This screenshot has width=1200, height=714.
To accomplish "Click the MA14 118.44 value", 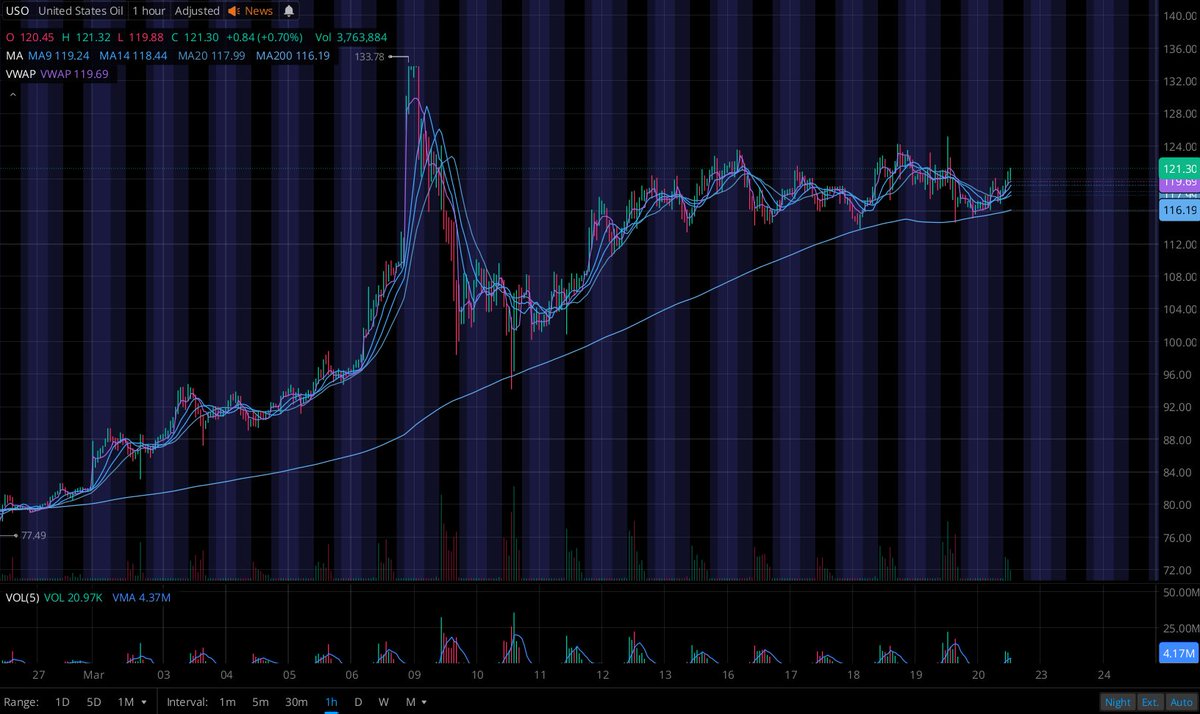I will point(132,56).
